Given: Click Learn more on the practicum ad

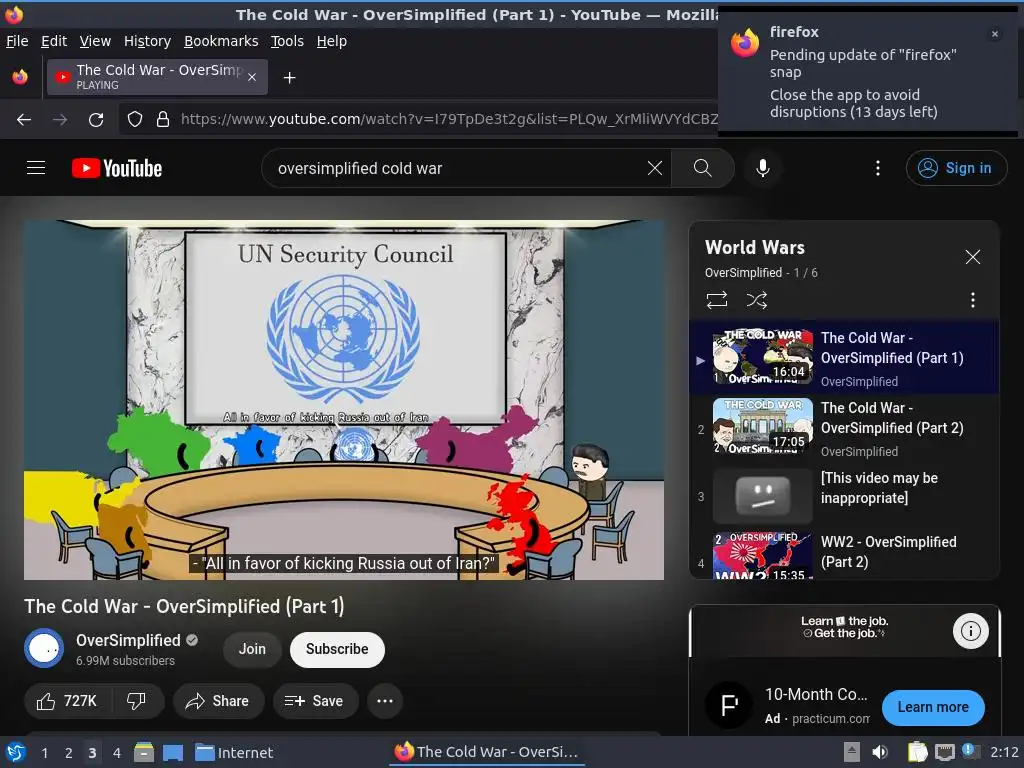Looking at the screenshot, I should 933,707.
